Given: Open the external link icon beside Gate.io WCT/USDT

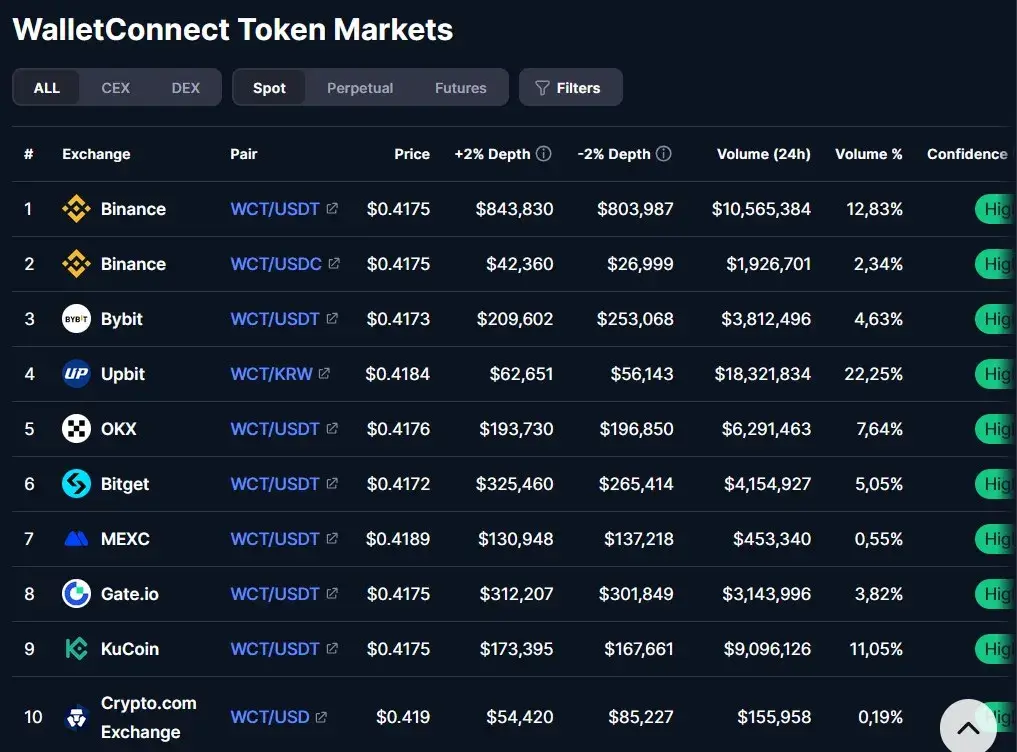Looking at the screenshot, I should (x=332, y=593).
